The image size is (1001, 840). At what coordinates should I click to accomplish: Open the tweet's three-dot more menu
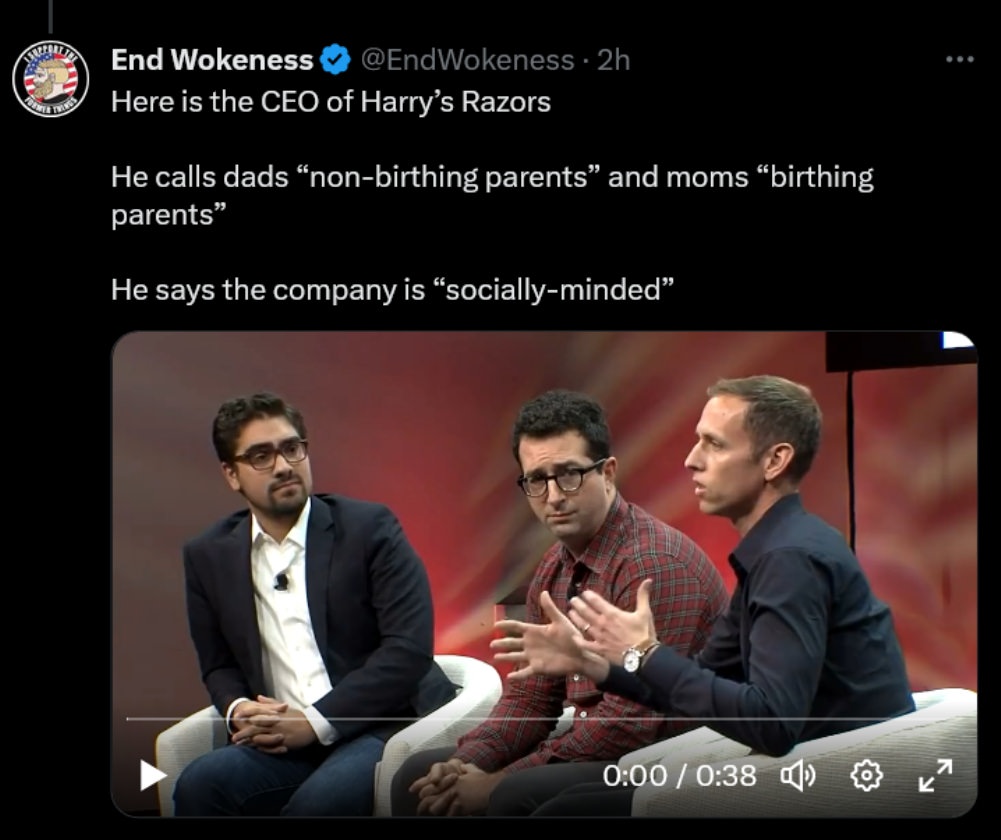click(958, 60)
